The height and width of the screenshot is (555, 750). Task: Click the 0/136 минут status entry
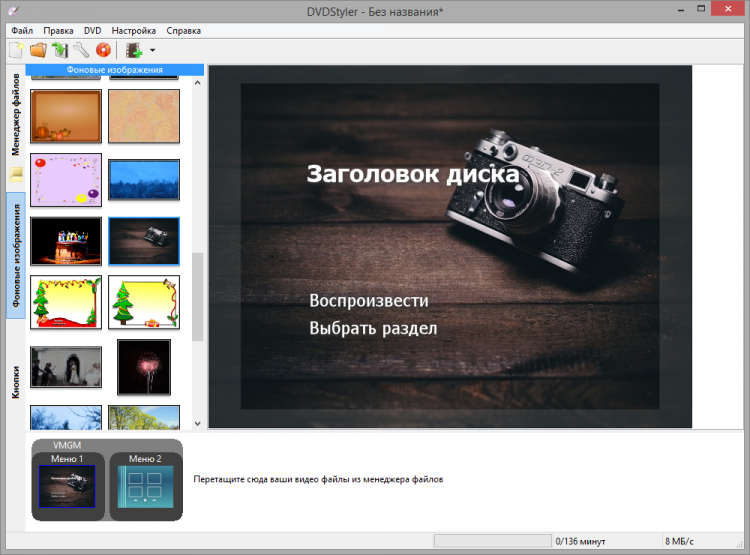[x=580, y=541]
